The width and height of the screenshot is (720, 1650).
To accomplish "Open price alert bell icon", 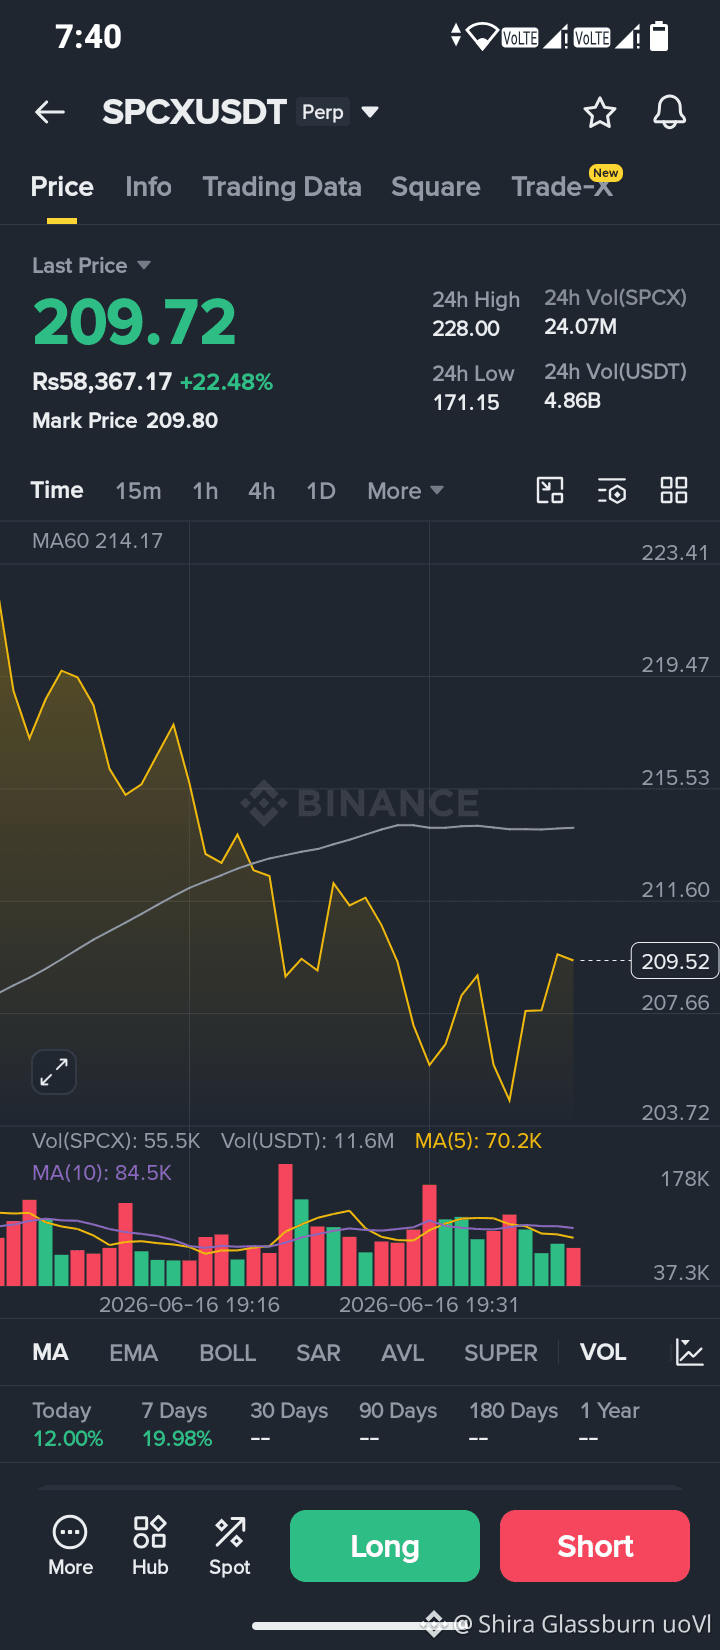I will click(x=669, y=112).
